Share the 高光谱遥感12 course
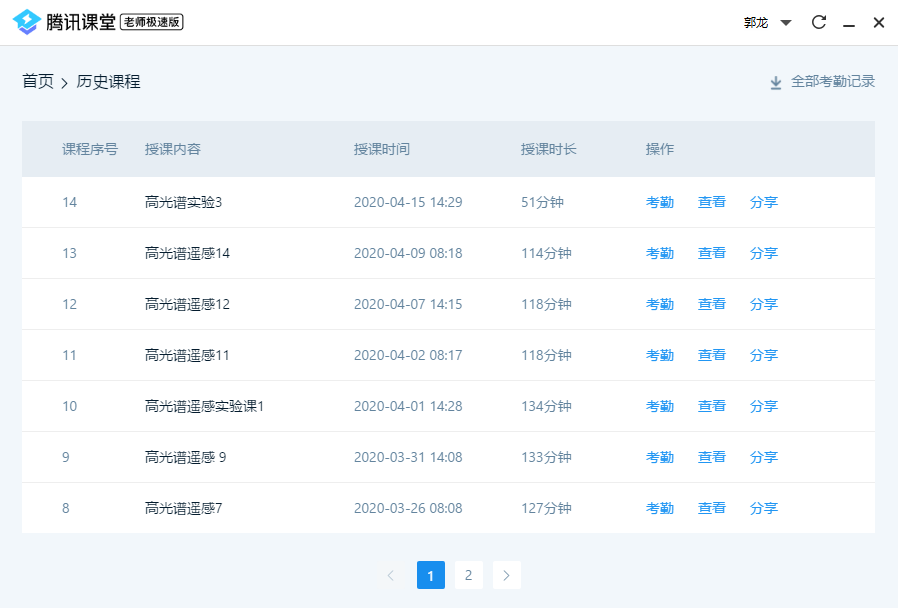Screen dimensions: 898x608 [764, 304]
